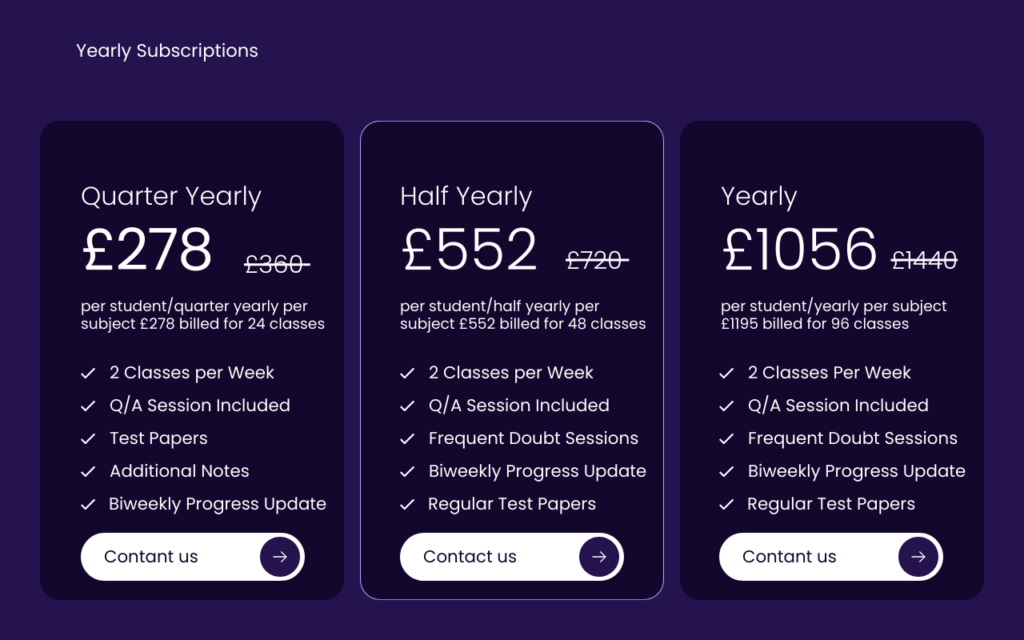
Task: Click the arrow icon in Yearly card
Action: tap(918, 557)
